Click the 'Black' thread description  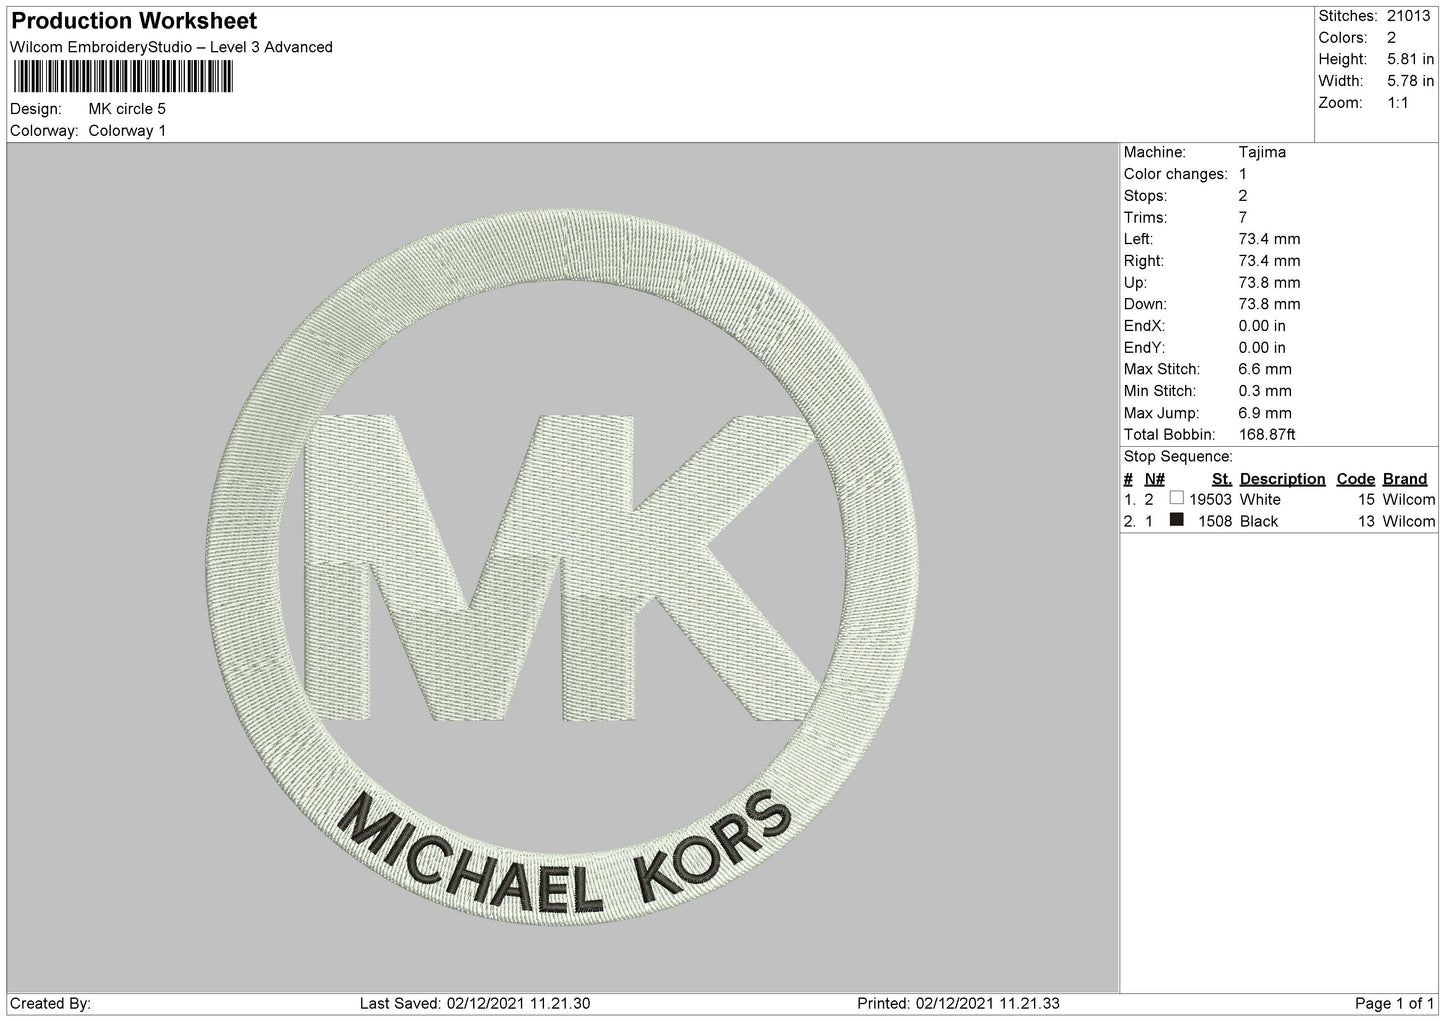click(1259, 521)
